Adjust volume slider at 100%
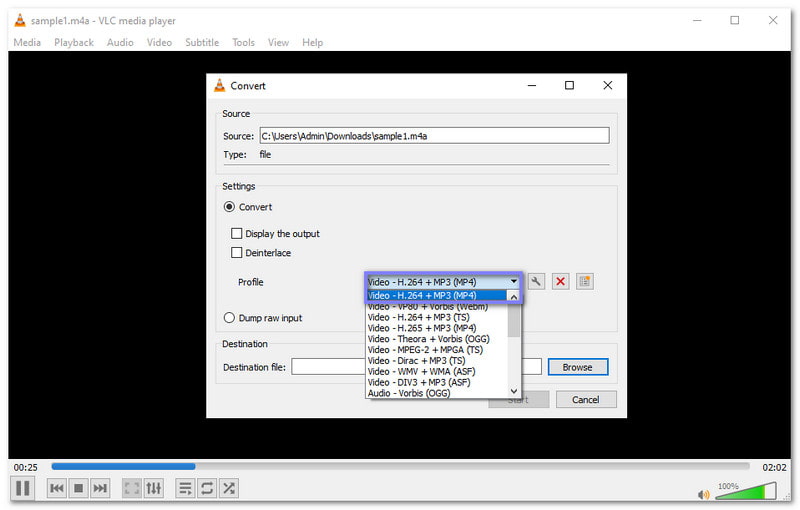The image size is (800, 510). point(745,492)
